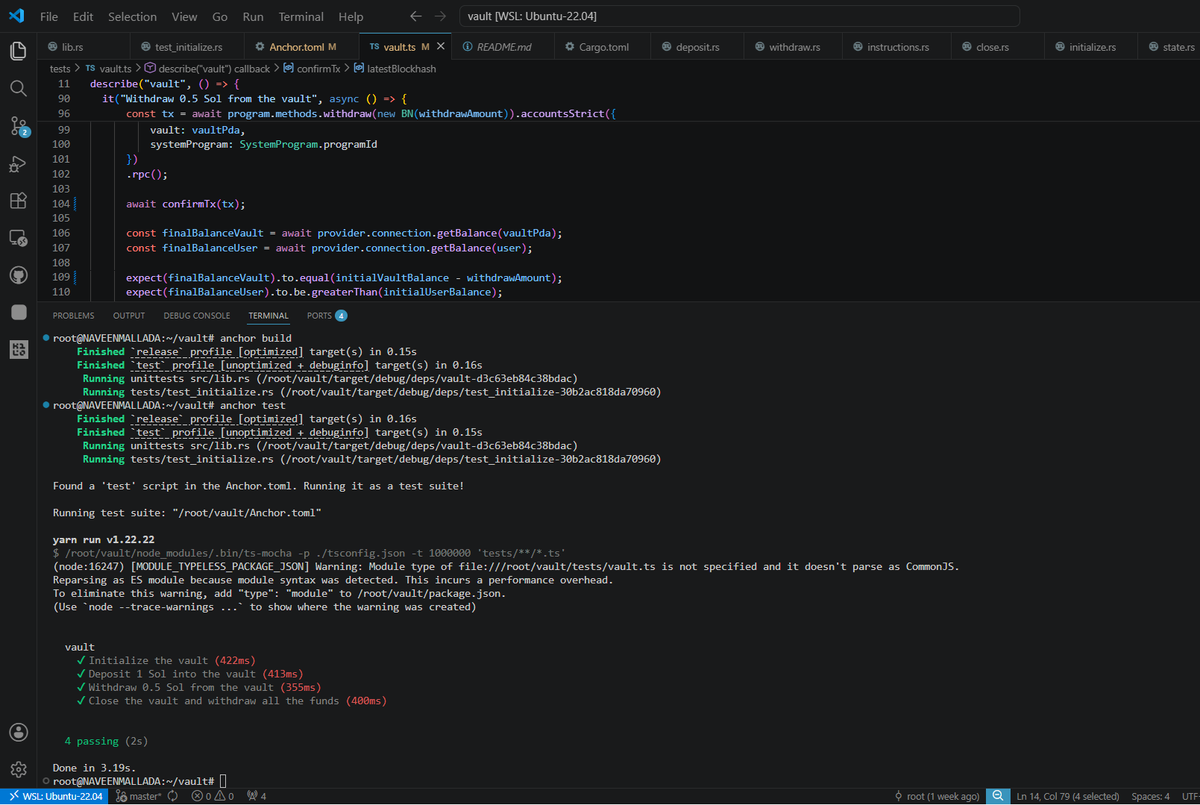This screenshot has height=805, width=1200.
Task: Switch to the Cargo.toml tab
Action: point(602,47)
